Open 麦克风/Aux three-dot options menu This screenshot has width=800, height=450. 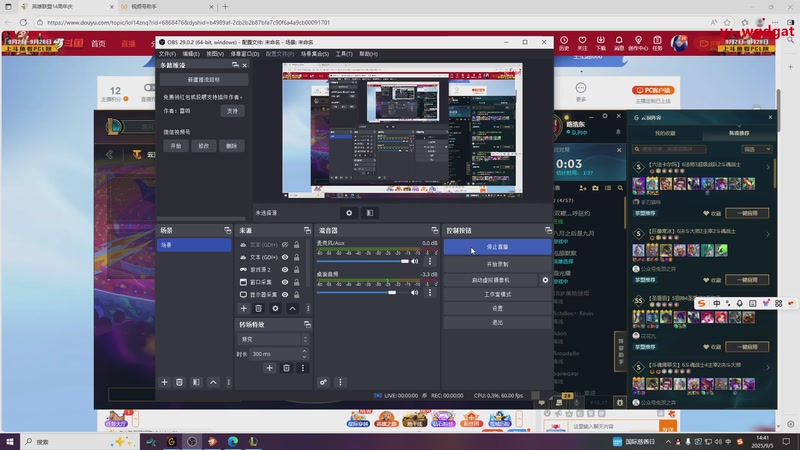[x=430, y=261]
